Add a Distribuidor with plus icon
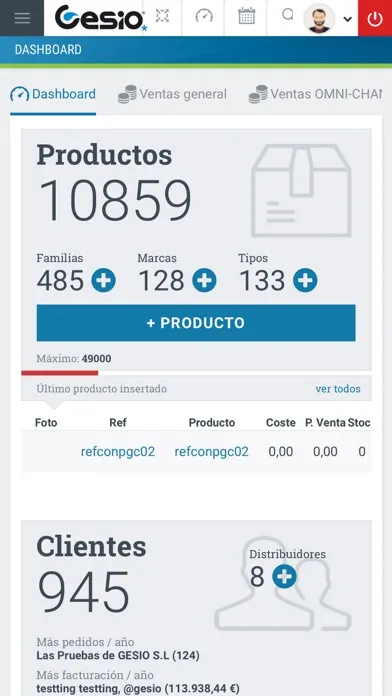Viewport: 392px width, 696px height. (x=284, y=576)
